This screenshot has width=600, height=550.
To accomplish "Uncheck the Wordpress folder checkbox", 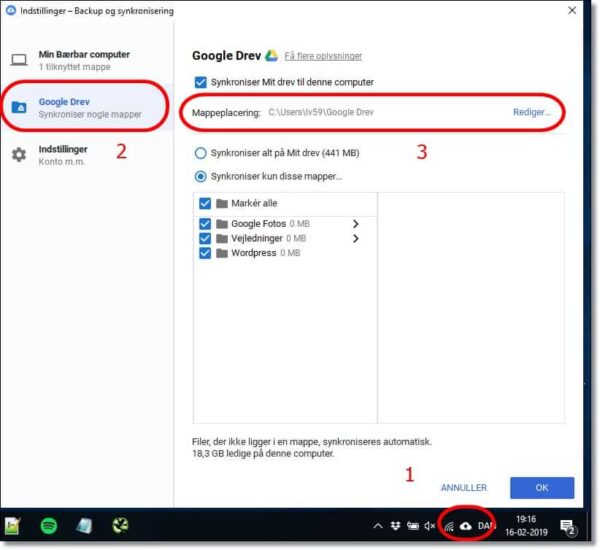I will [x=205, y=253].
